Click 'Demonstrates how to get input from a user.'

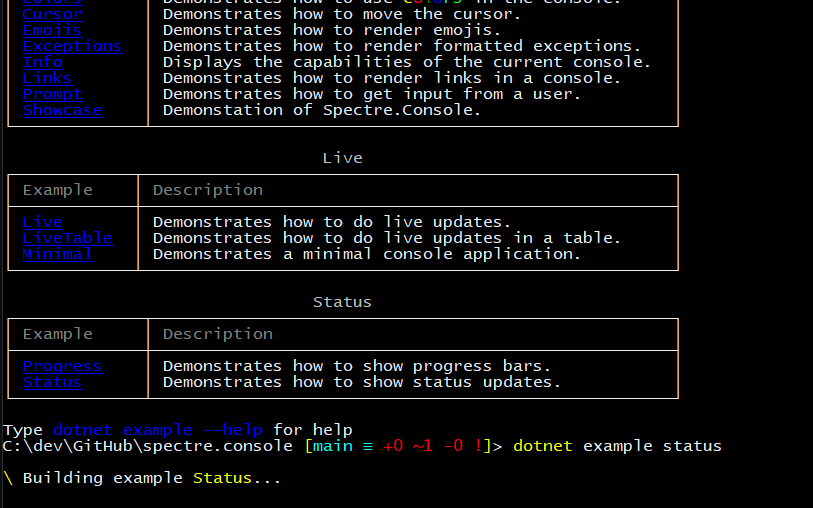372,94
